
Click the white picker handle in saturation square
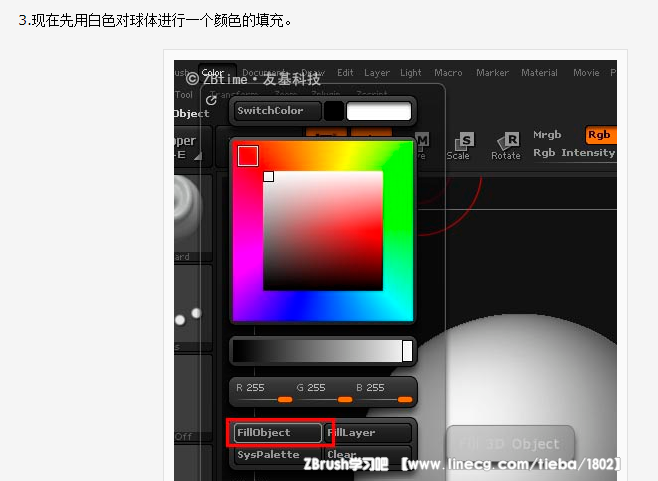[269, 176]
